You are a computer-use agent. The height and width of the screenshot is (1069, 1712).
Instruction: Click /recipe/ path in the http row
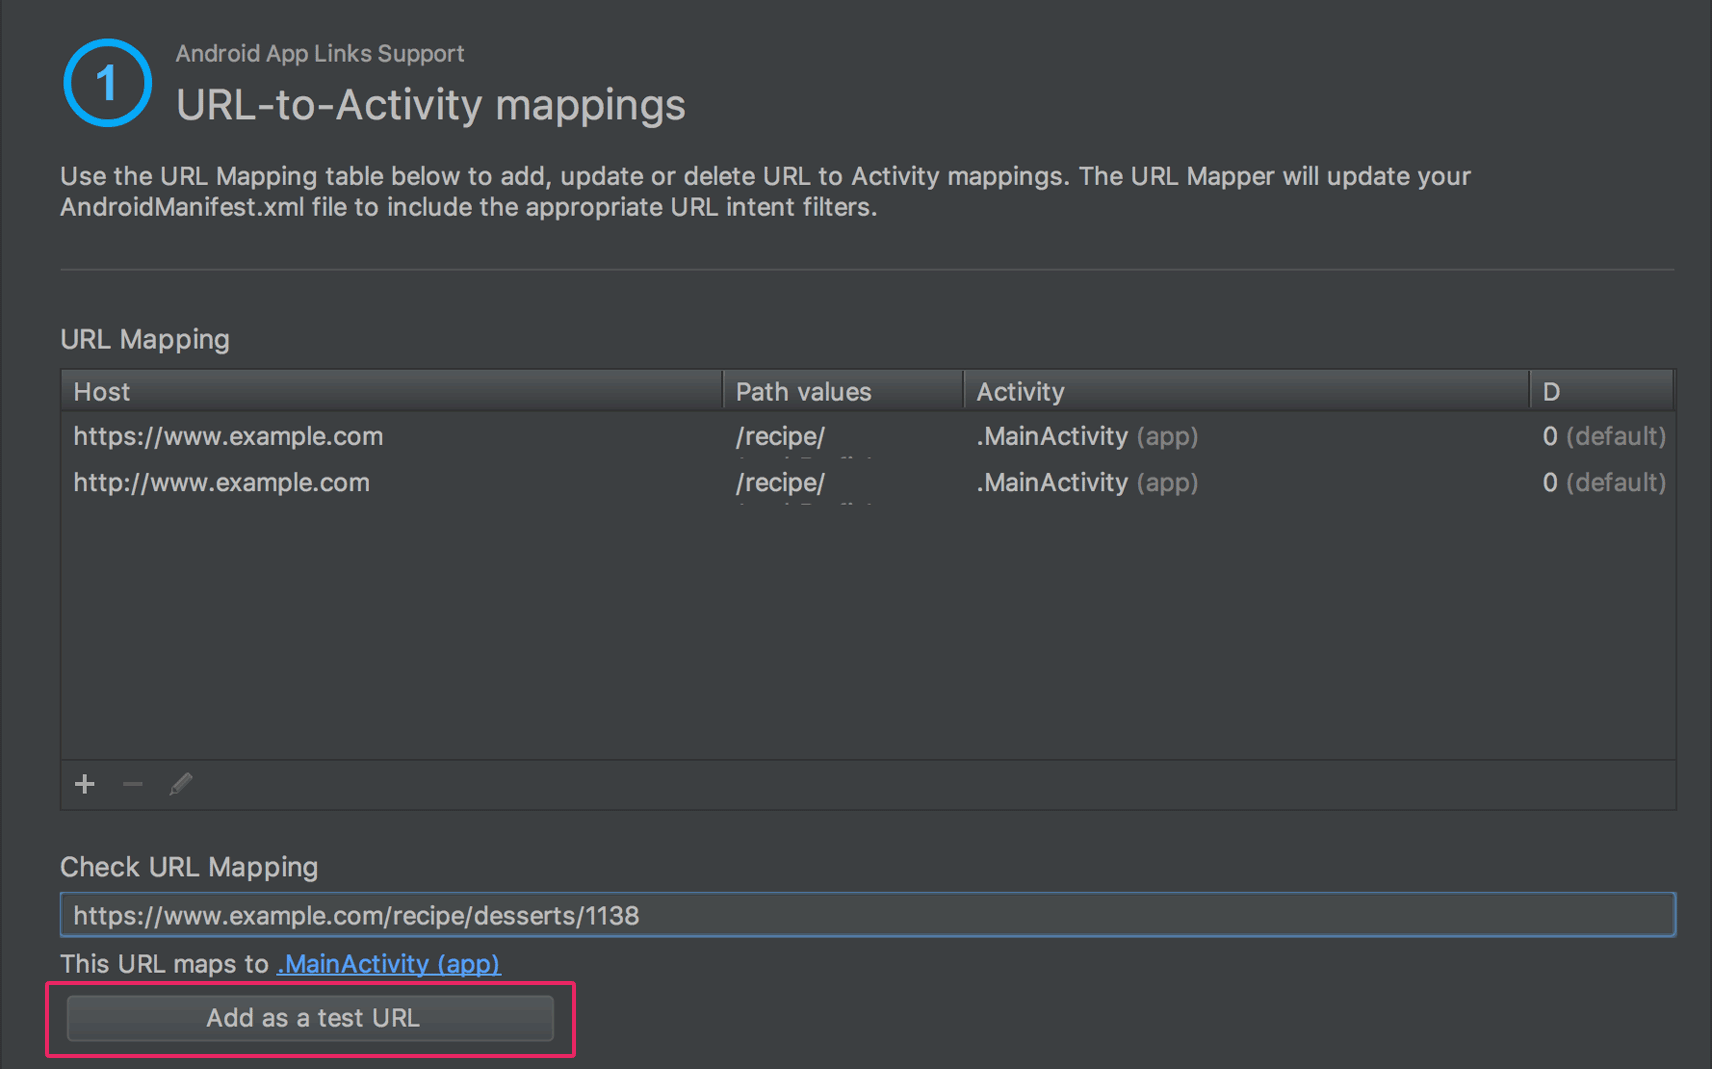tap(780, 482)
